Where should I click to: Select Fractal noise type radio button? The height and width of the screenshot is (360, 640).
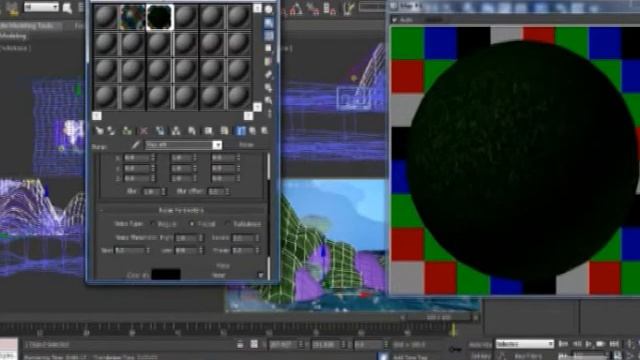191,224
